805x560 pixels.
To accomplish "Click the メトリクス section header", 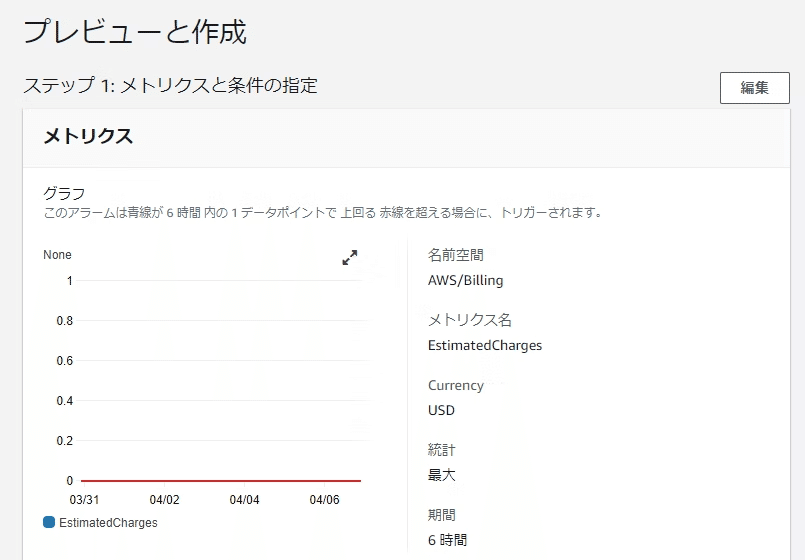I will pyautogui.click(x=88, y=137).
